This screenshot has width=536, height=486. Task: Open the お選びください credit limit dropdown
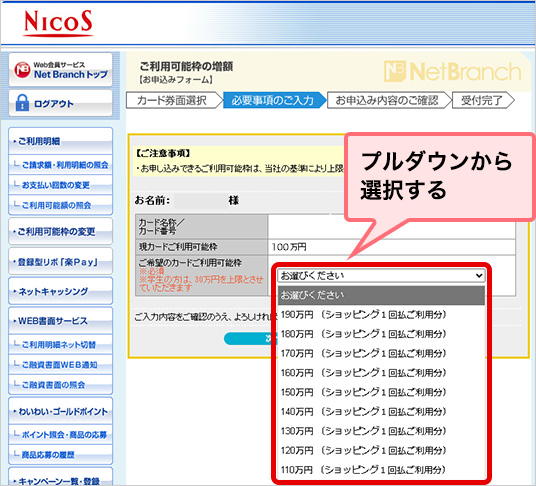[381, 275]
